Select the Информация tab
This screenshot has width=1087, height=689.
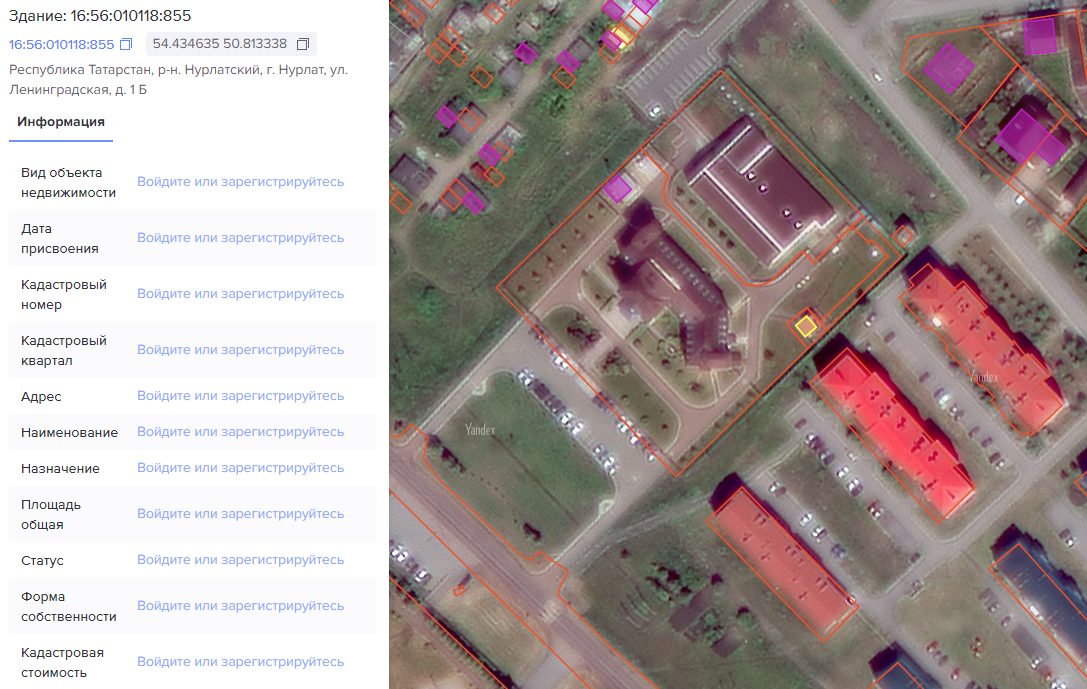click(61, 122)
